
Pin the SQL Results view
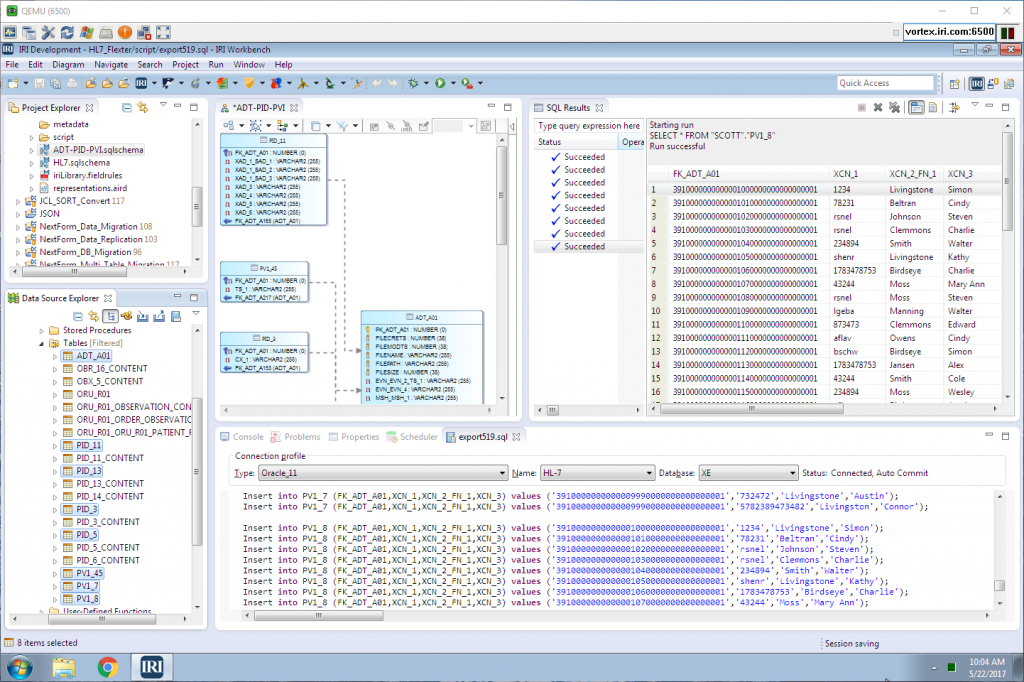(953, 107)
